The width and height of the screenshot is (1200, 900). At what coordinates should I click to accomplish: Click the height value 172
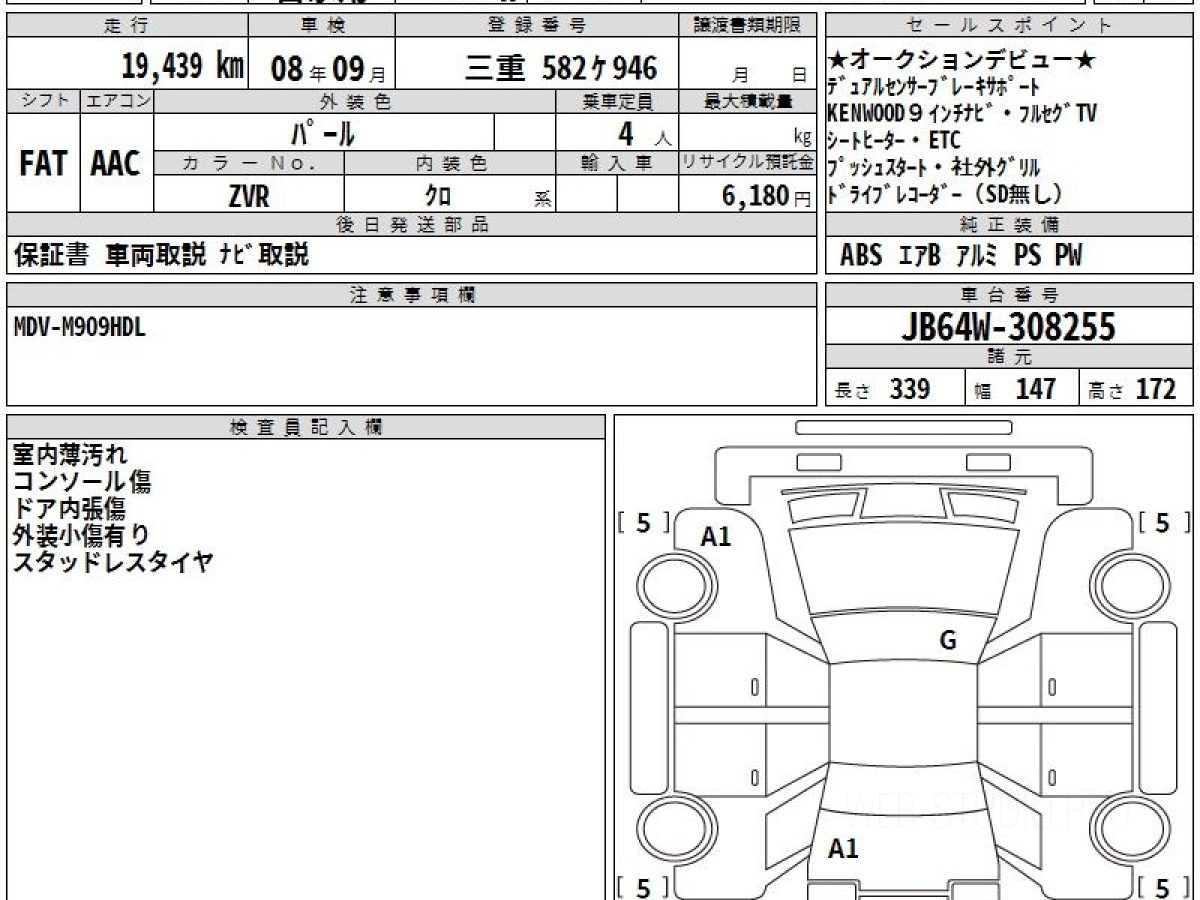pos(1155,389)
